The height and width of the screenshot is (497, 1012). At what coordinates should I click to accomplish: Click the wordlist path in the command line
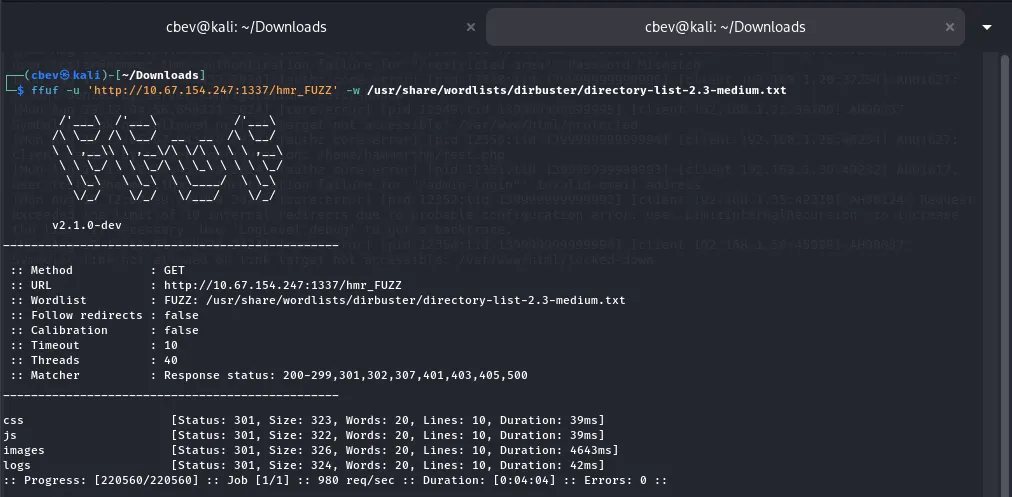click(x=576, y=90)
